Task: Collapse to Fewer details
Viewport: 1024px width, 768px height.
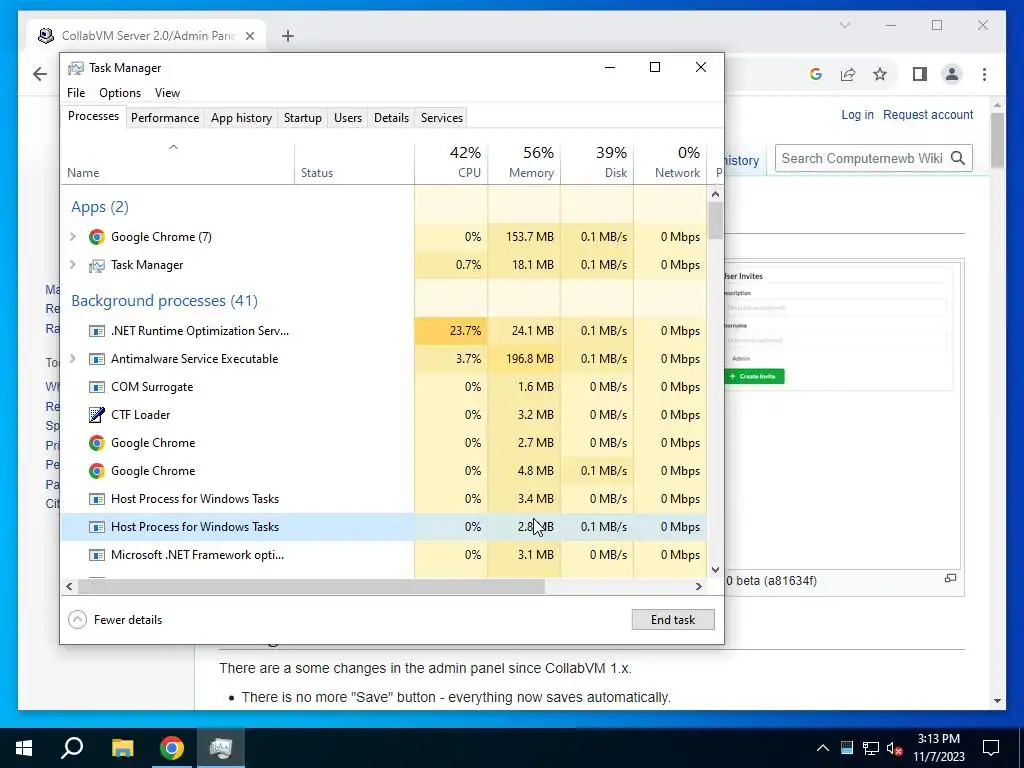Action: coord(115,620)
